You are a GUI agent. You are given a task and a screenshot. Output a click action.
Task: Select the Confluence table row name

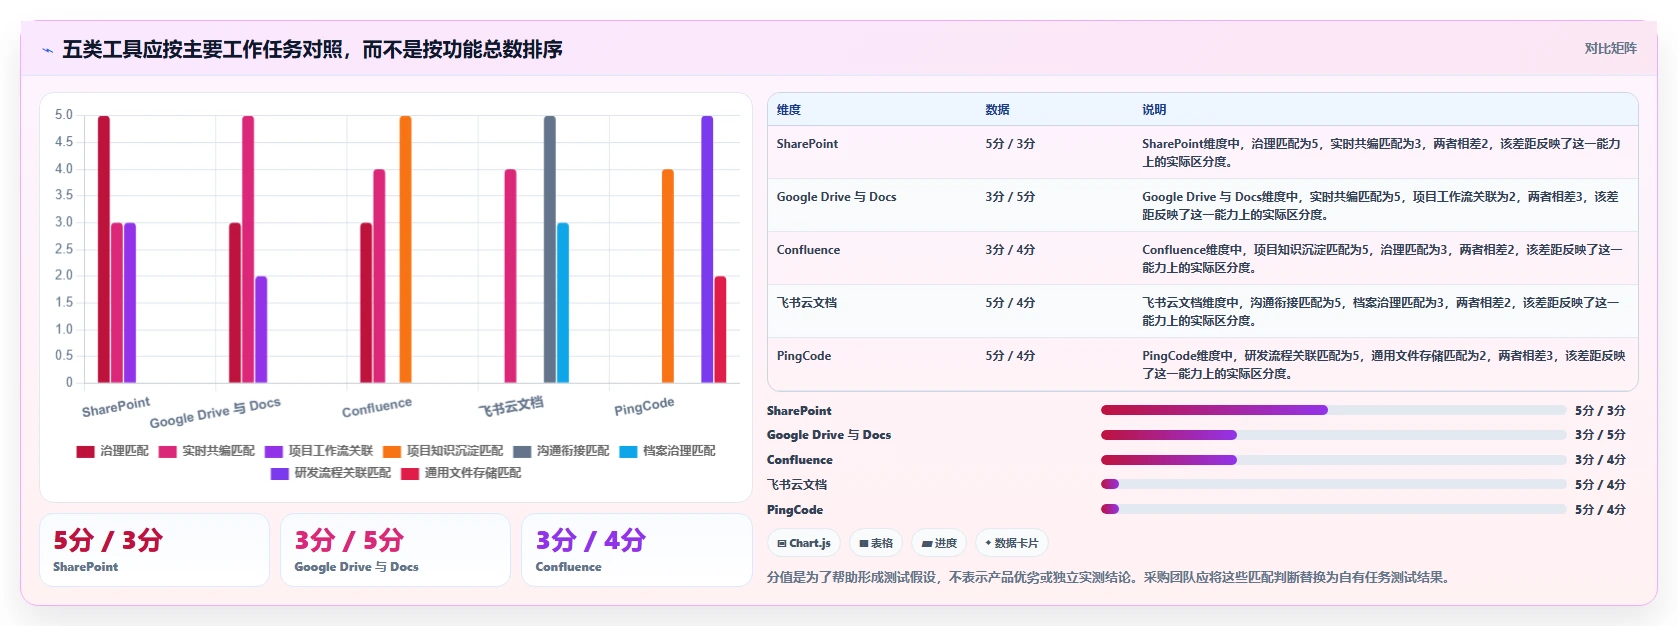(x=808, y=250)
